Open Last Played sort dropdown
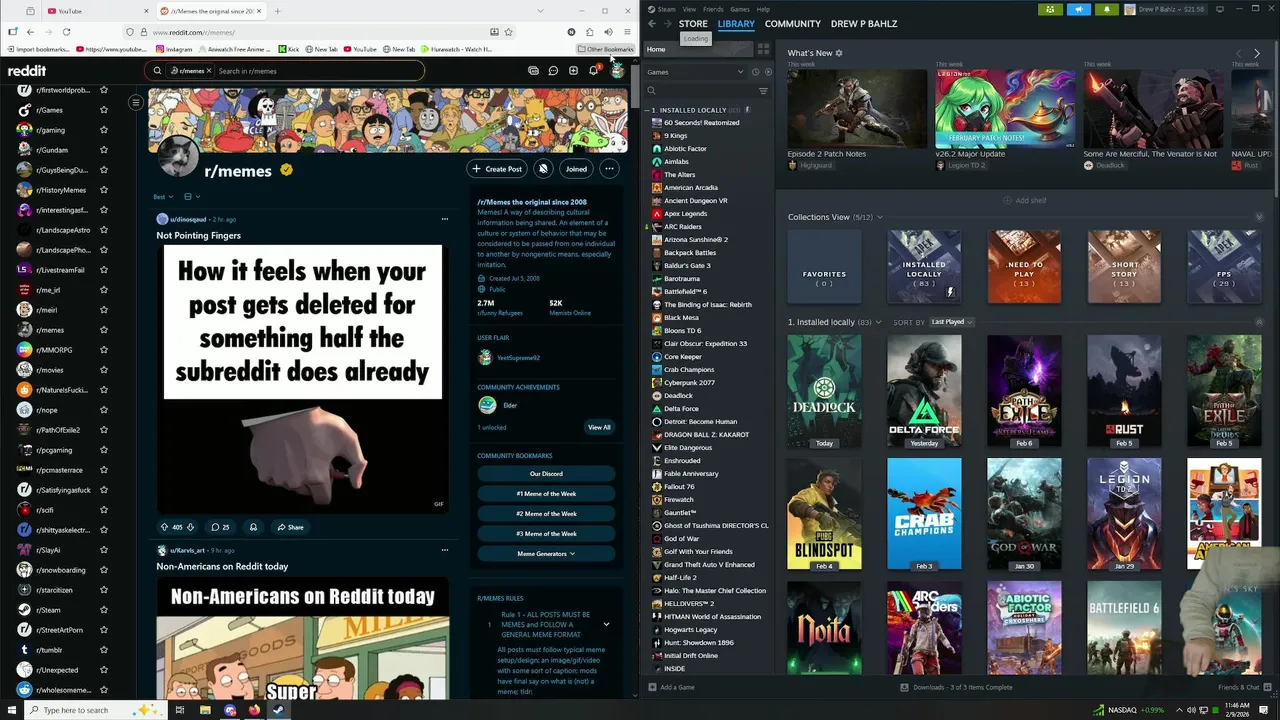 point(952,322)
